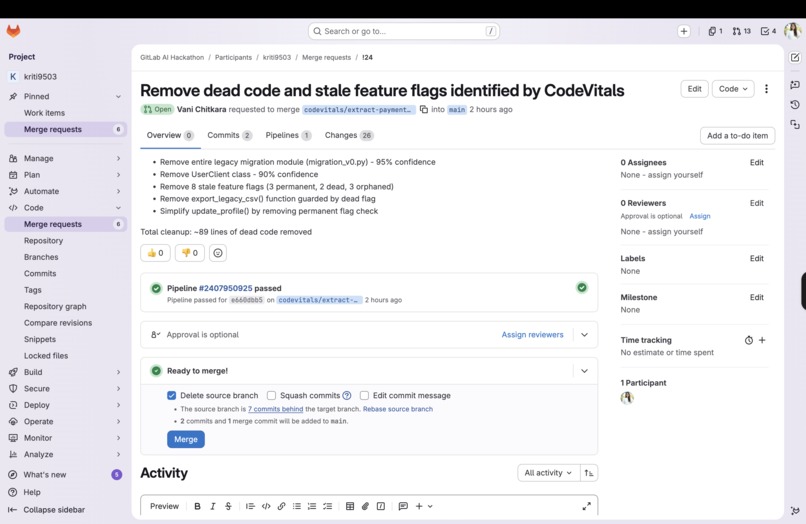The image size is (806, 524).
Task: Edit Assignees in right sidebar
Action: 756,162
